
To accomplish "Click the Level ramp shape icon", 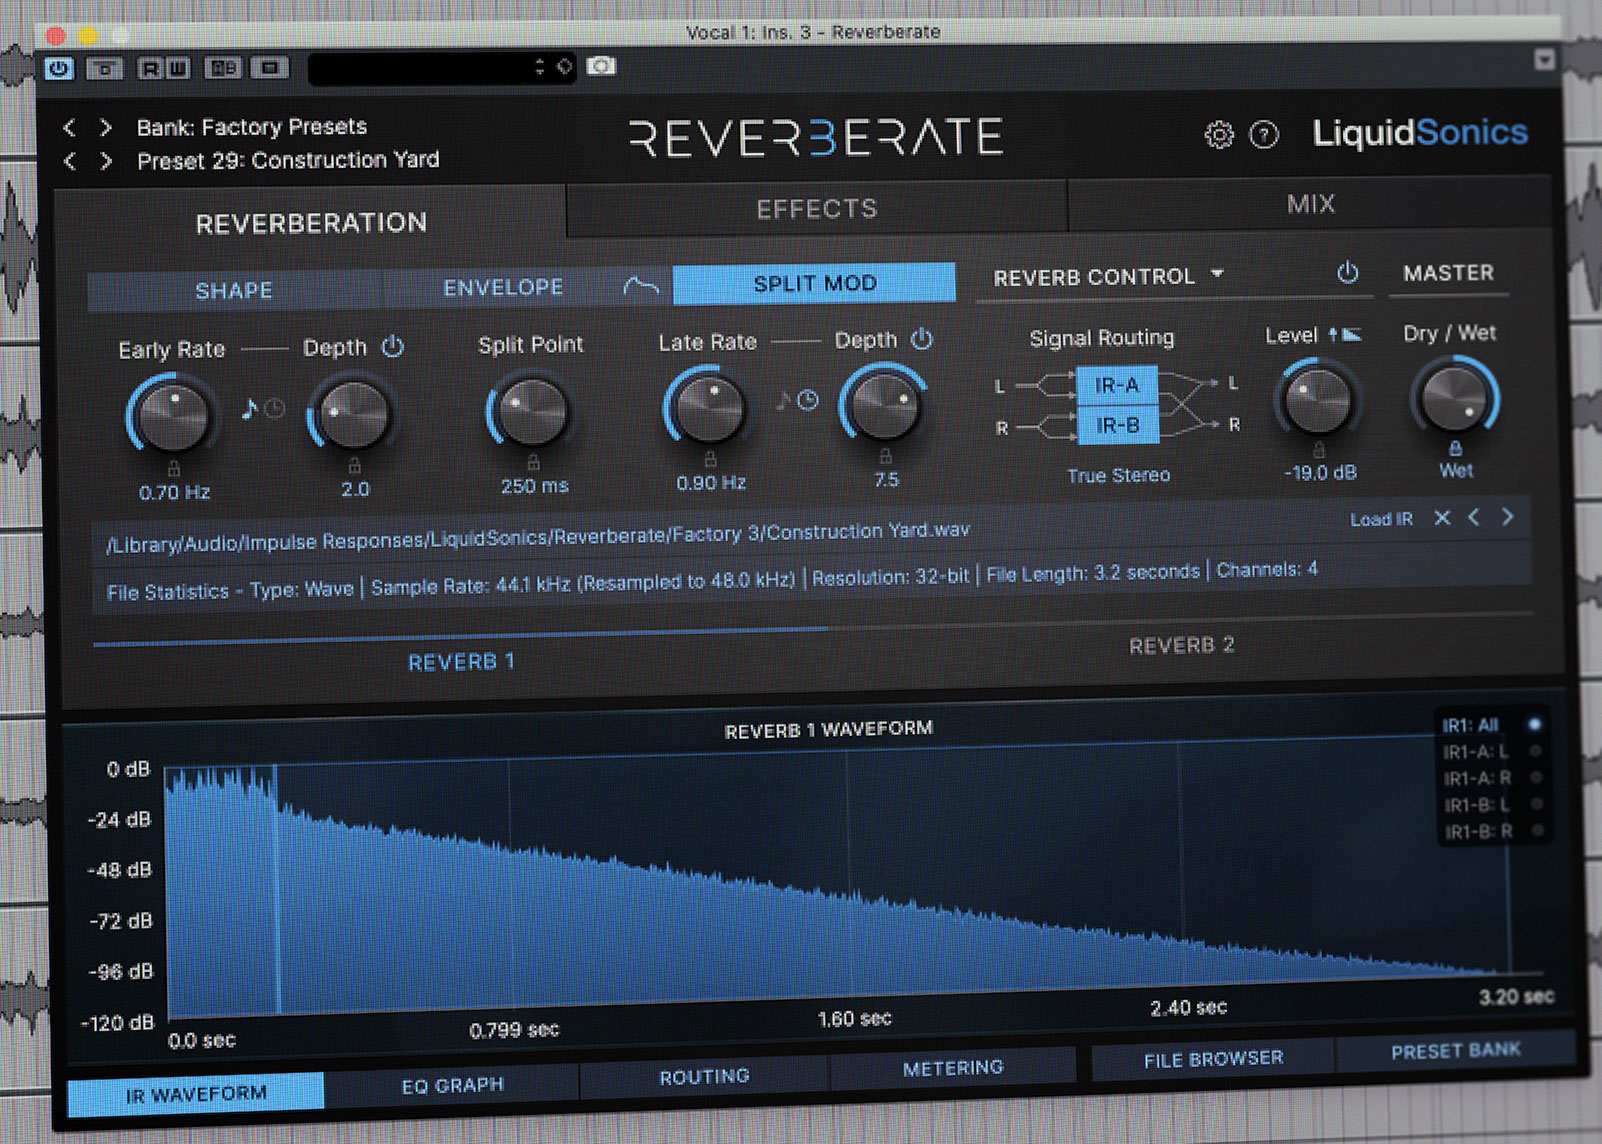I will click(x=1351, y=333).
